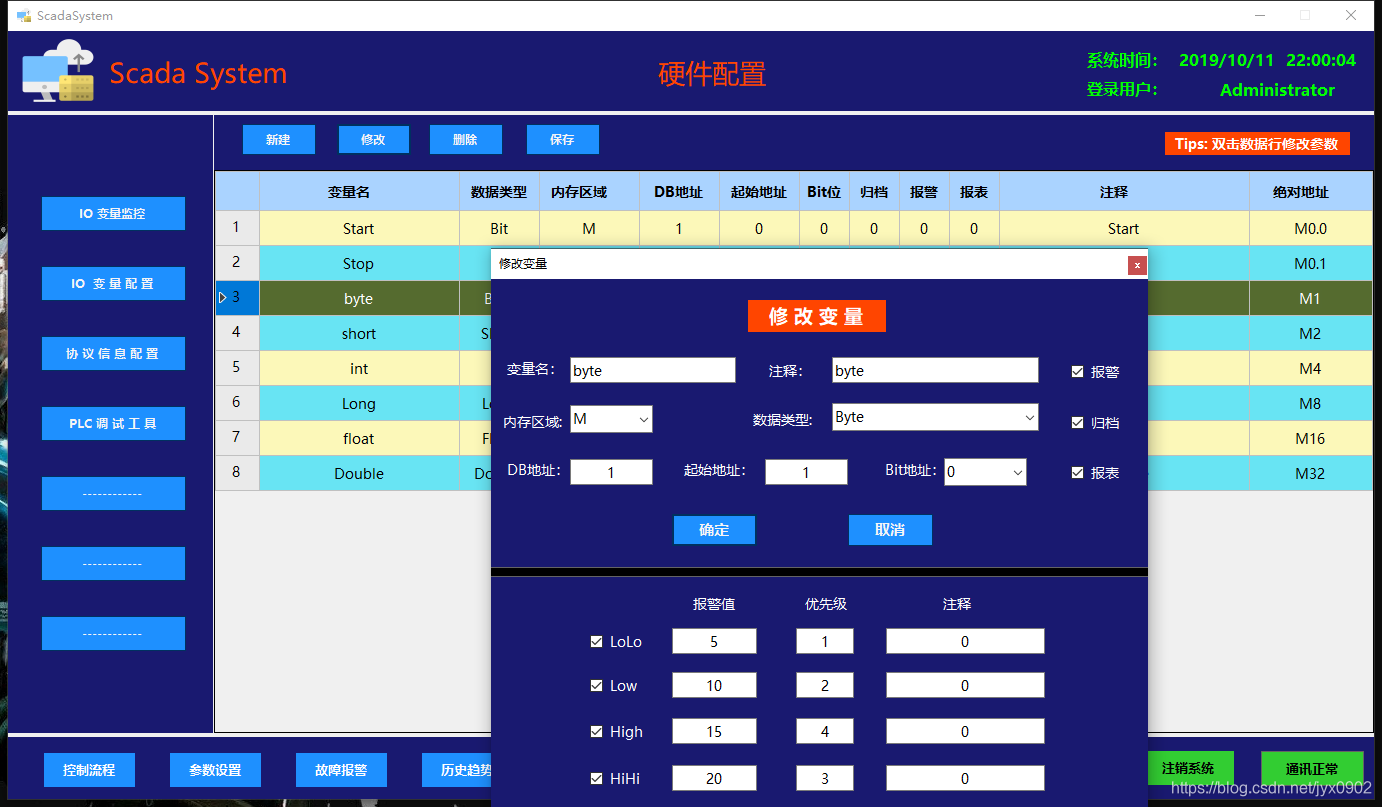Uncheck the LoLo alarm checkbox

pyautogui.click(x=597, y=641)
